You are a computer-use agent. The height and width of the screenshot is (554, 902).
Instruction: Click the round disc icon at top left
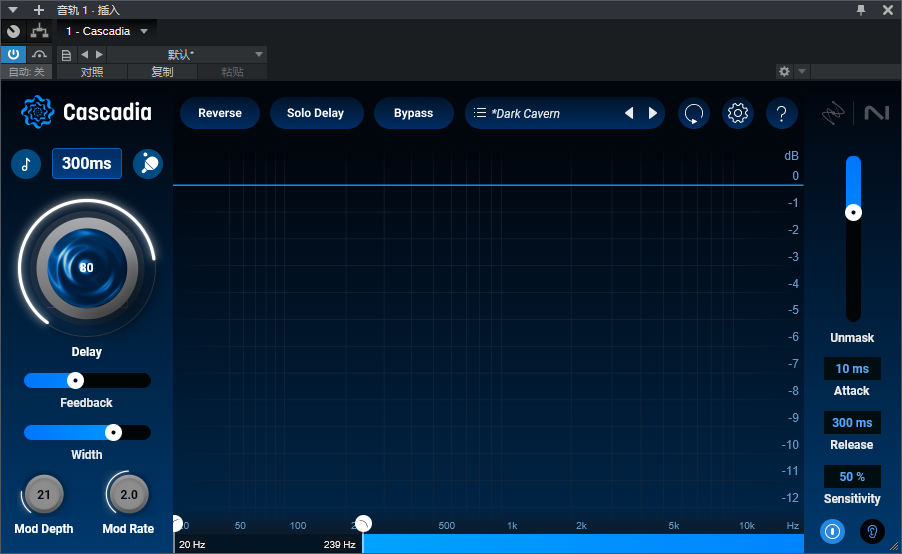(13, 31)
